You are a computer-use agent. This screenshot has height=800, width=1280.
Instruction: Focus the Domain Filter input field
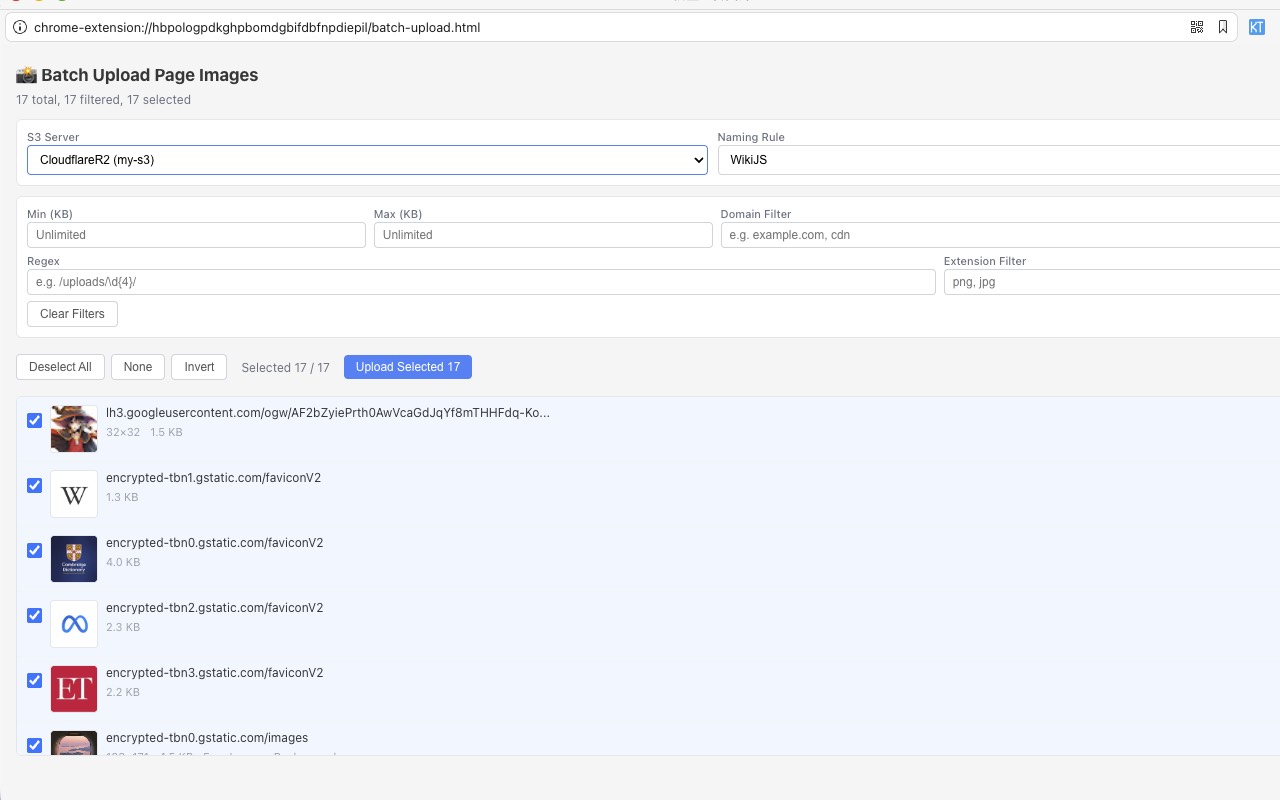pyautogui.click(x=1000, y=235)
